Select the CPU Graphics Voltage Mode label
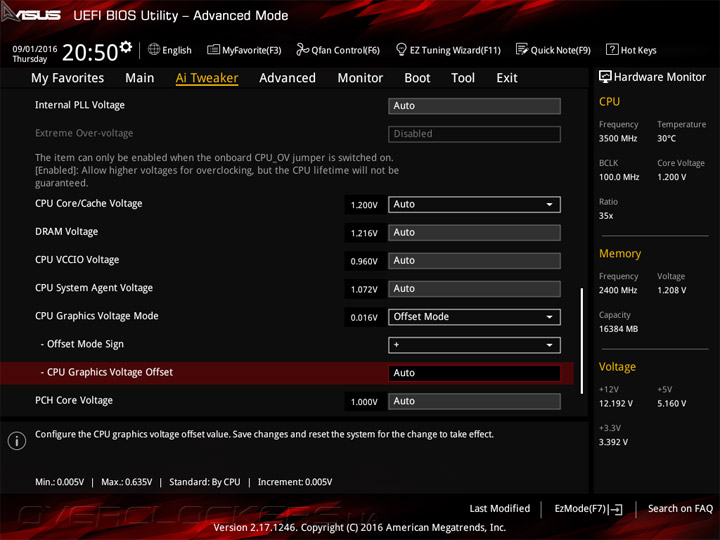720x540 pixels. coord(97,316)
